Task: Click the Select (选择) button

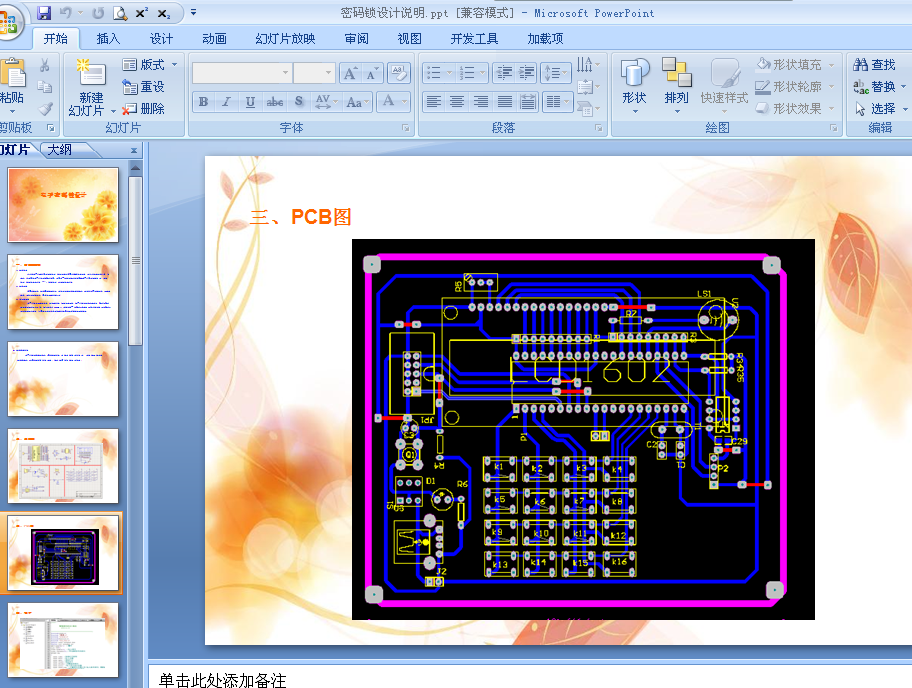Action: point(879,109)
